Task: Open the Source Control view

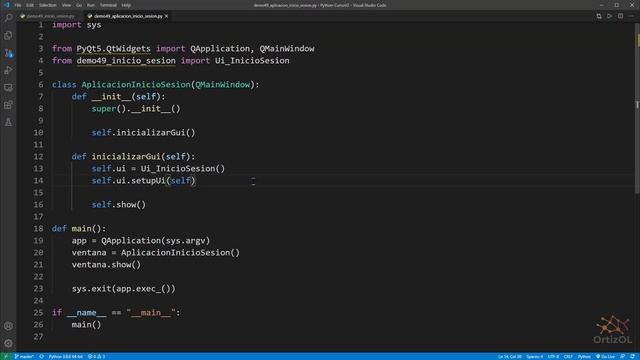Action: (x=8, y=53)
